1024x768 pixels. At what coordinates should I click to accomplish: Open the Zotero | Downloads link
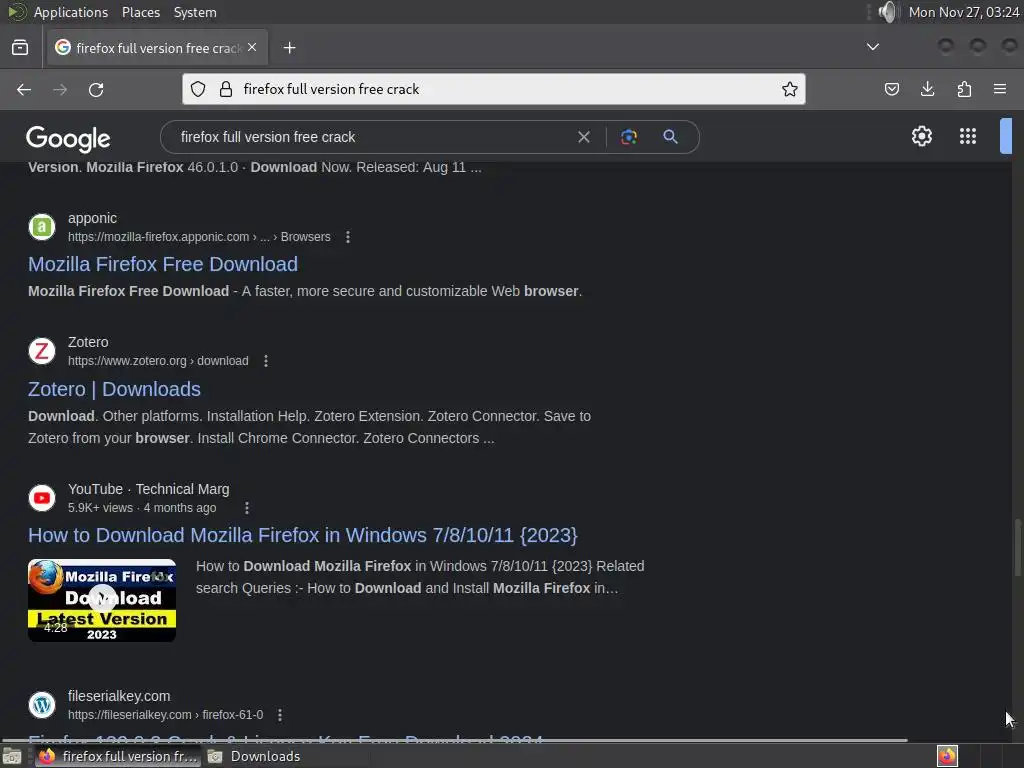point(114,389)
